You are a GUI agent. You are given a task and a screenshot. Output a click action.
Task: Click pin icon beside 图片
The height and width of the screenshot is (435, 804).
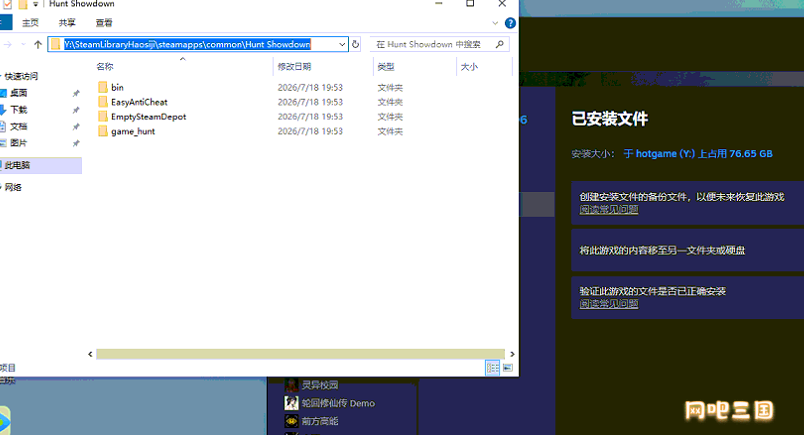[76, 143]
